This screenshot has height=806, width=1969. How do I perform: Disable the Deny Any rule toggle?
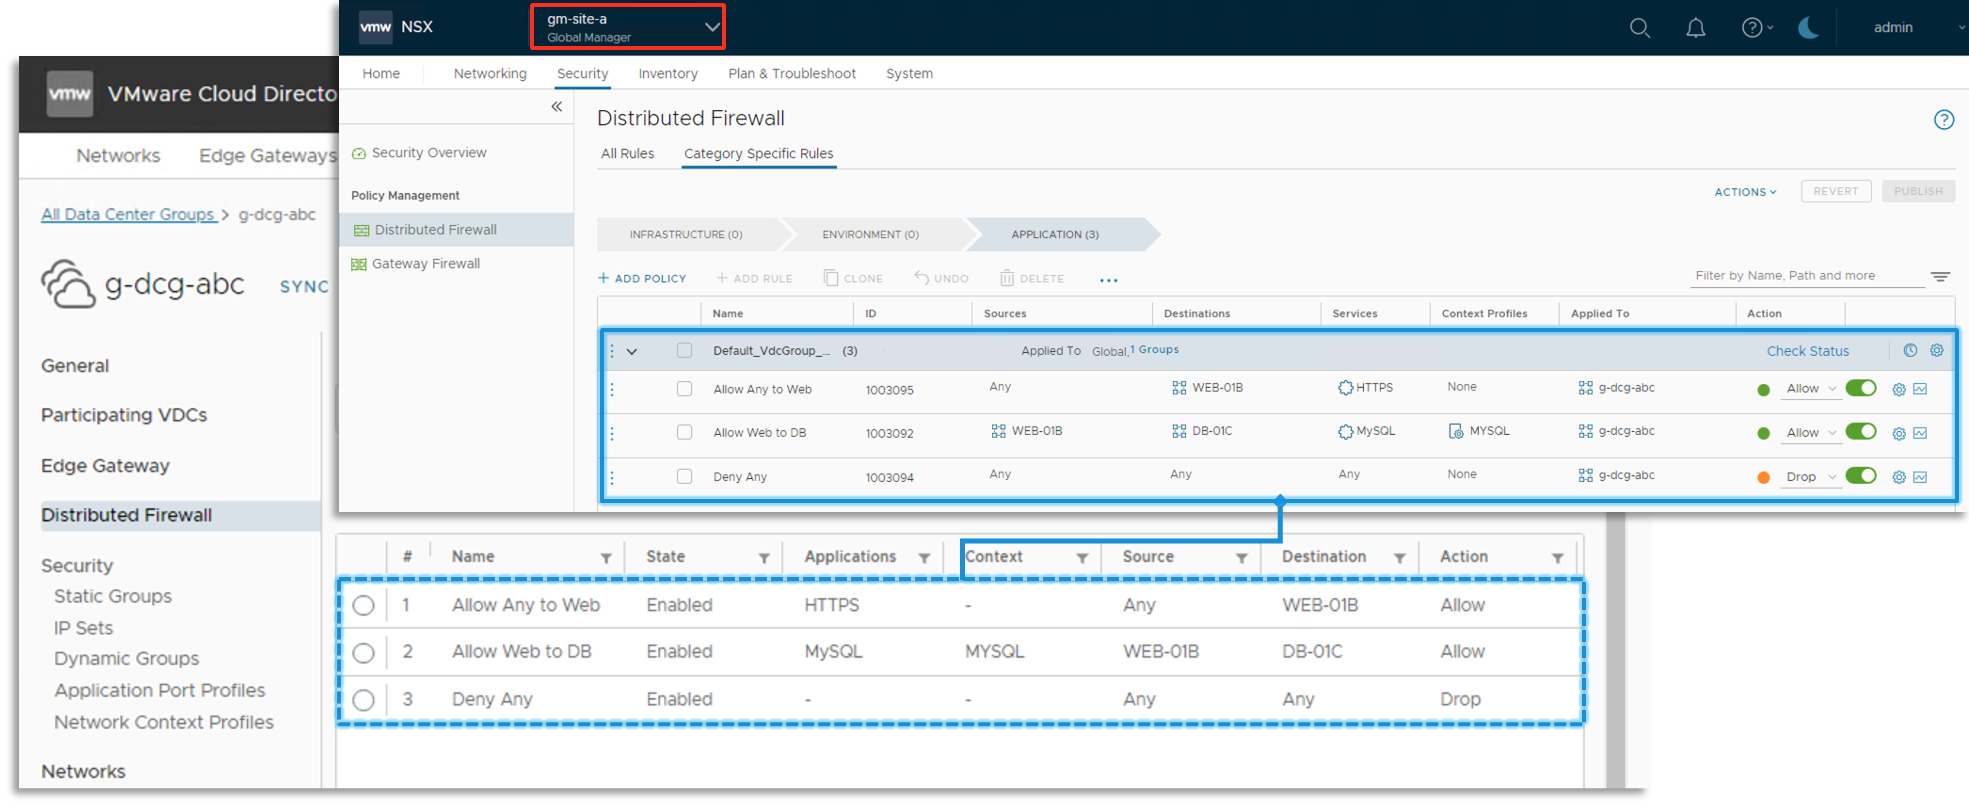click(1860, 476)
